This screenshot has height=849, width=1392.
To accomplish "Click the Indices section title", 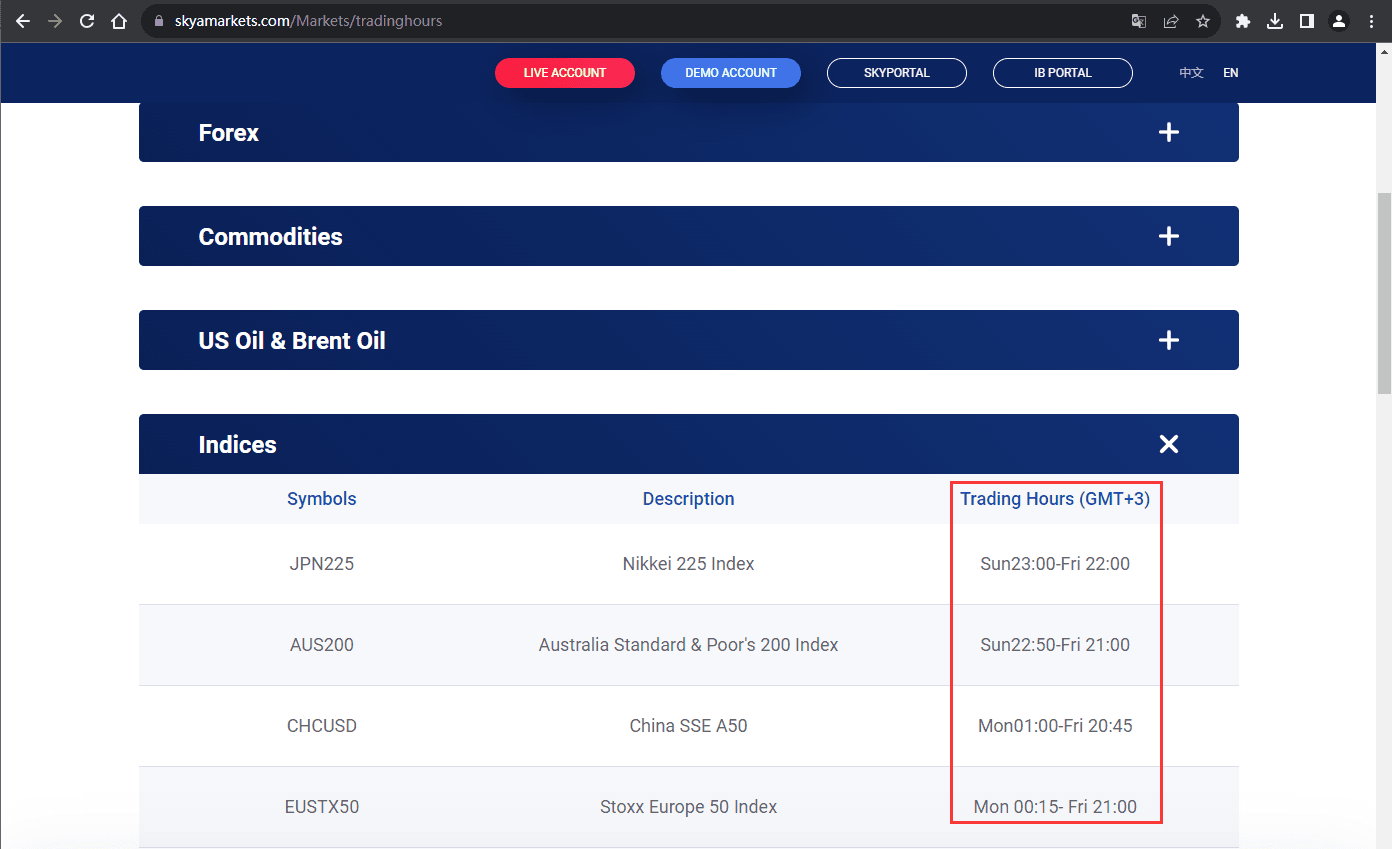I will click(x=238, y=445).
